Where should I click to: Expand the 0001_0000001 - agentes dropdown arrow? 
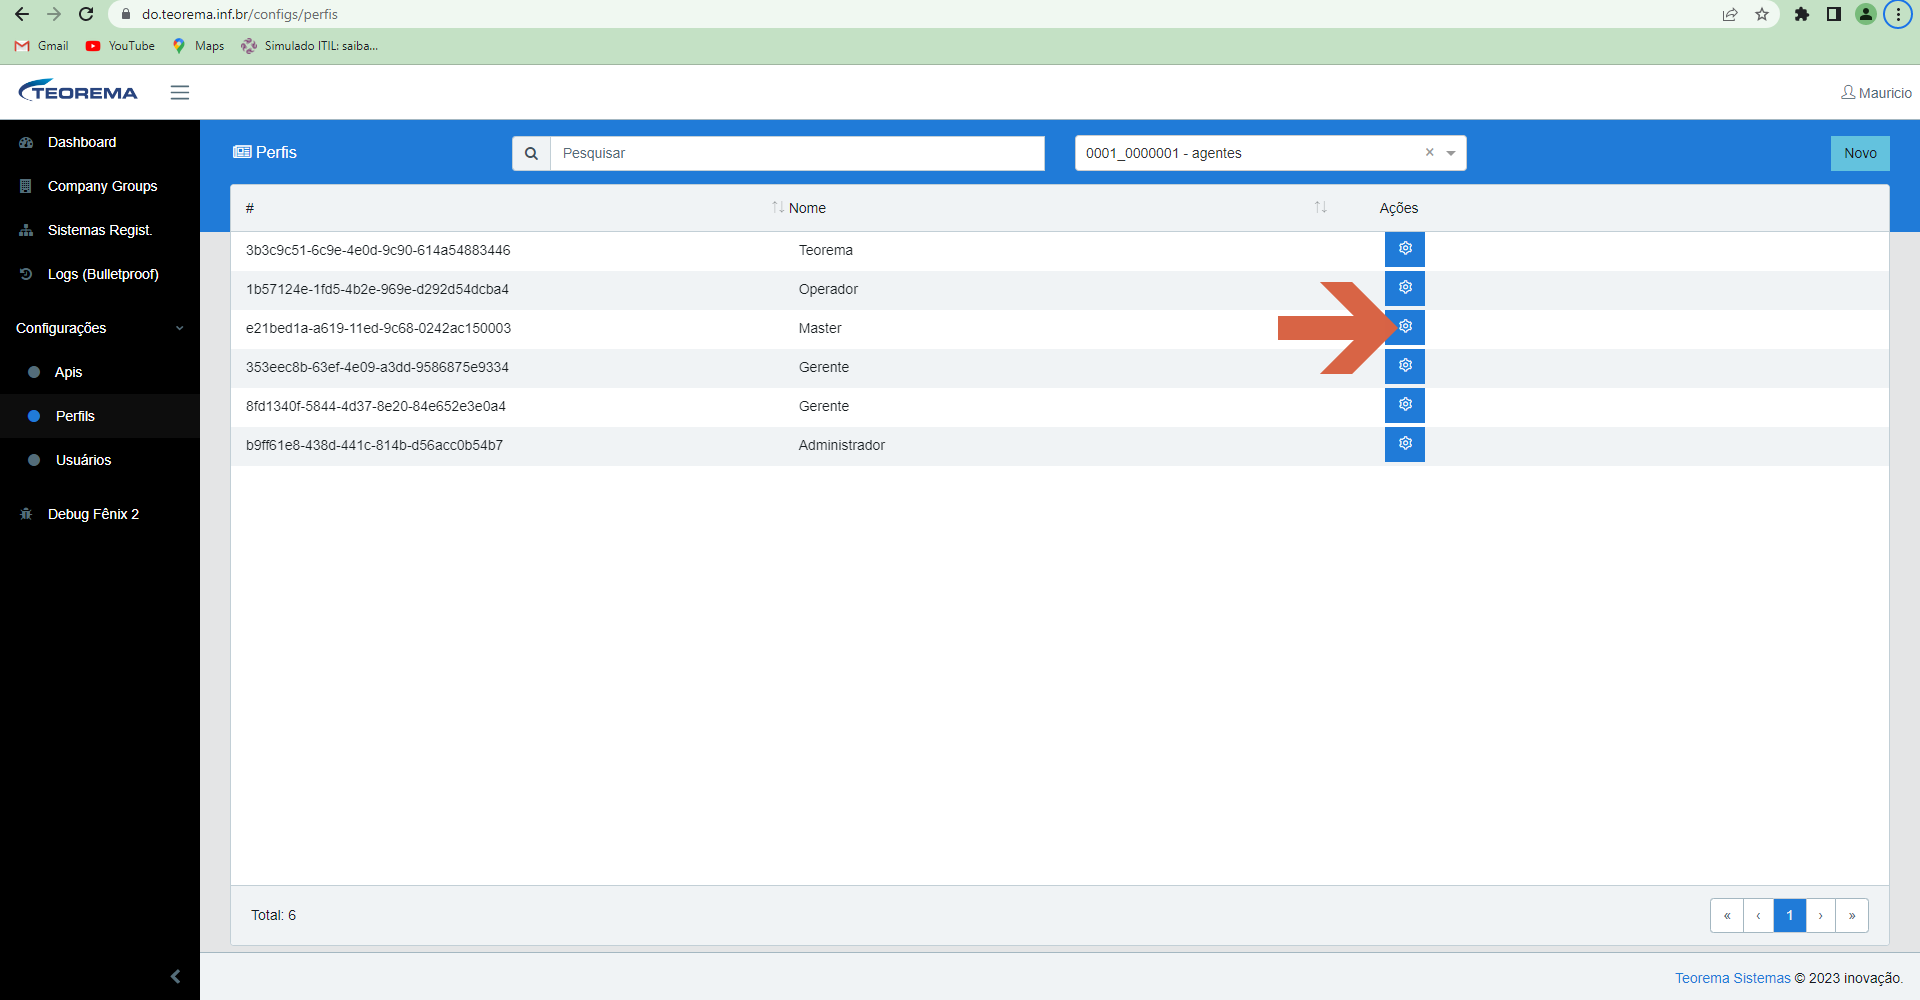1451,153
